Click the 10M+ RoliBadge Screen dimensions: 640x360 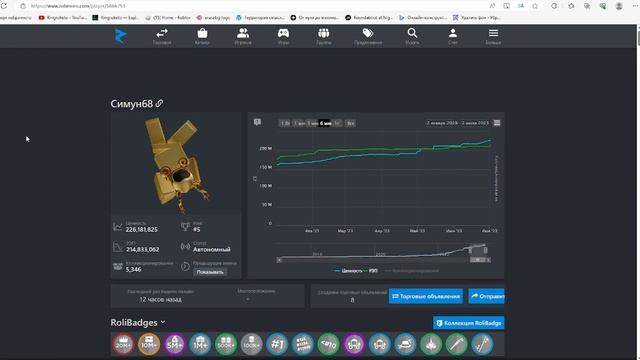click(x=149, y=344)
